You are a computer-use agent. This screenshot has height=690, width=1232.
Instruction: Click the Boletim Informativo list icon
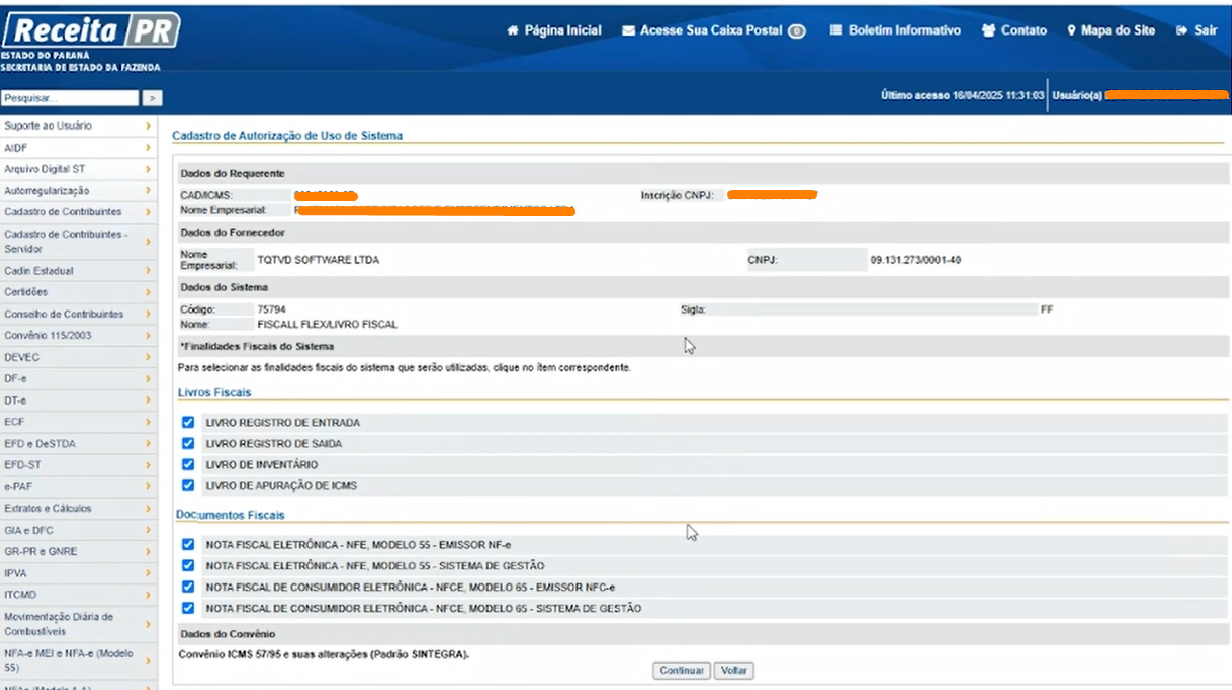click(836, 31)
